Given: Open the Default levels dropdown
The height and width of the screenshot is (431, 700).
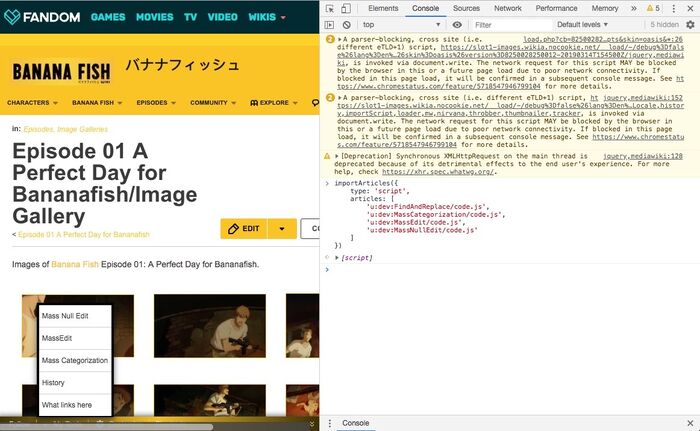Looking at the screenshot, I should (582, 25).
